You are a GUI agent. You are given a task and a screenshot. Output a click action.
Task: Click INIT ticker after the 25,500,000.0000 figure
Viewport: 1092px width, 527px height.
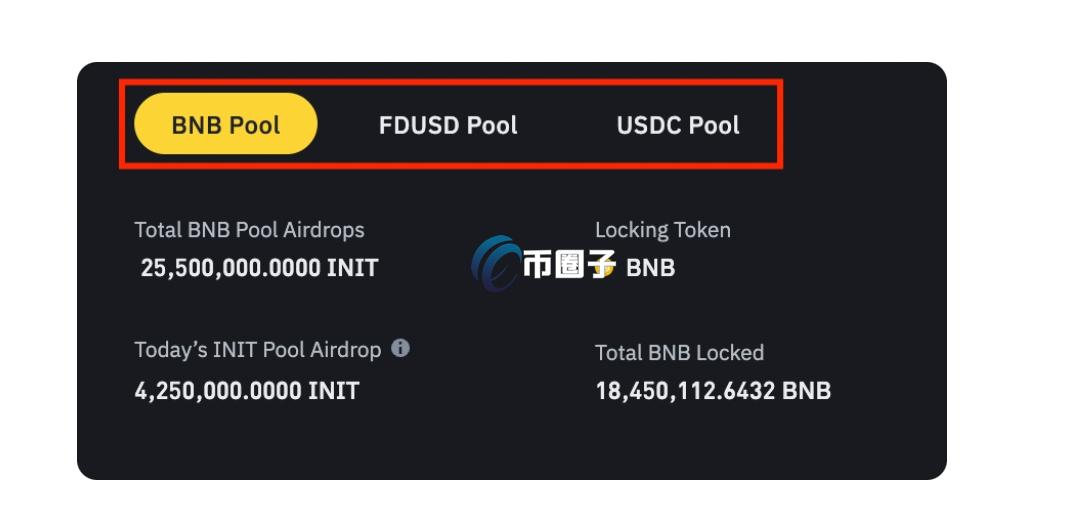353,268
